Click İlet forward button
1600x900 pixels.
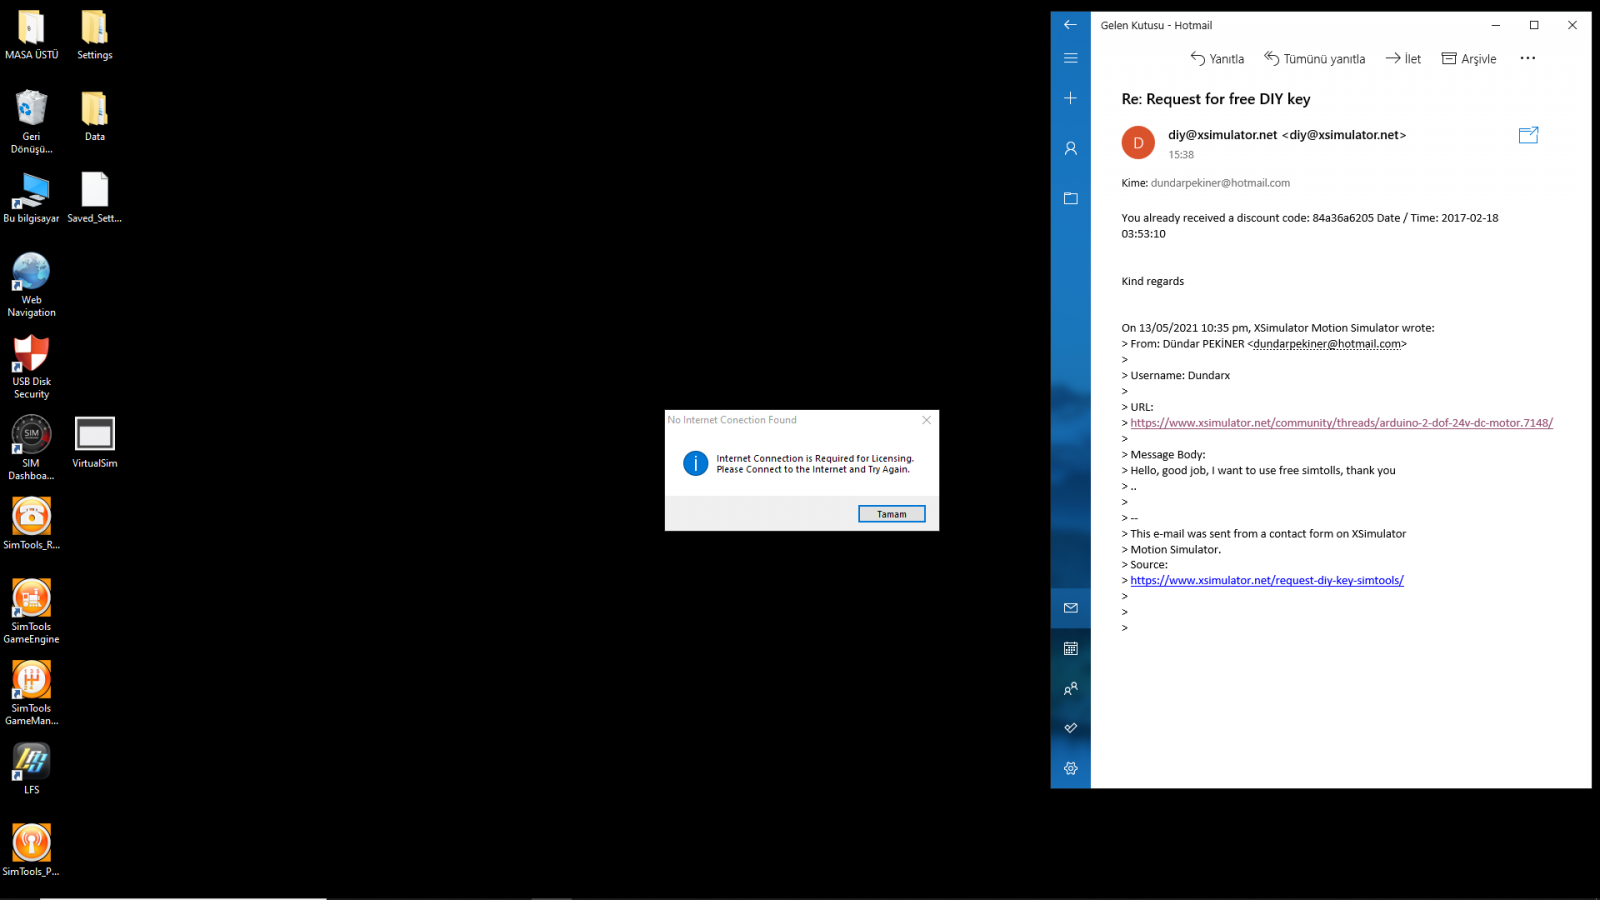tap(1403, 59)
